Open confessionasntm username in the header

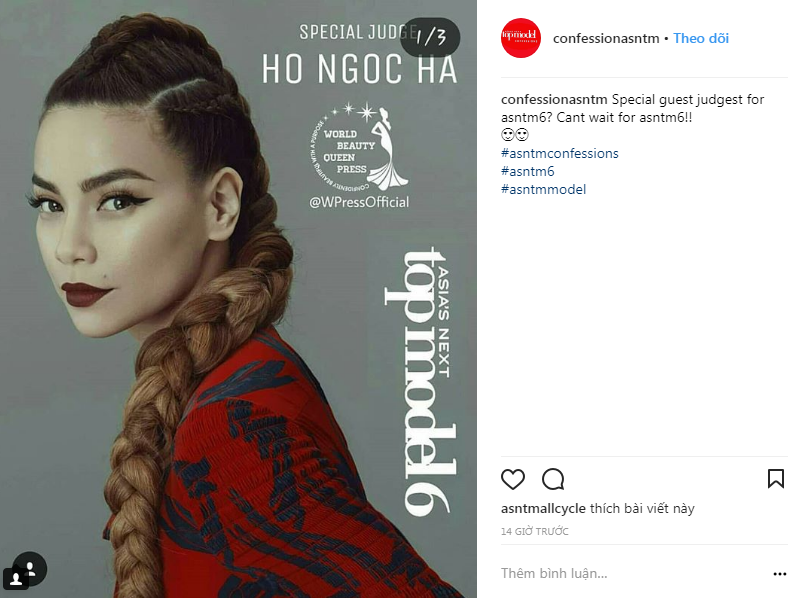tap(606, 38)
